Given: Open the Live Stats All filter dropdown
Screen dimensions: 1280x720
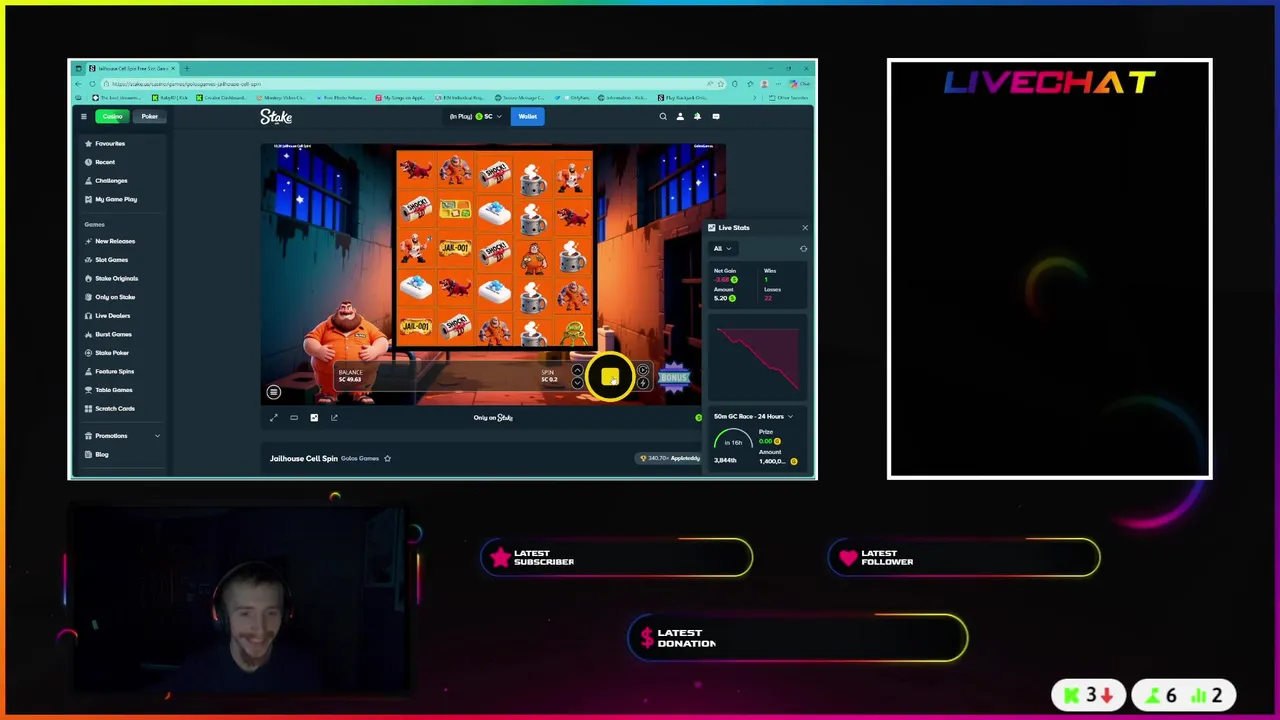Looking at the screenshot, I should click(722, 249).
